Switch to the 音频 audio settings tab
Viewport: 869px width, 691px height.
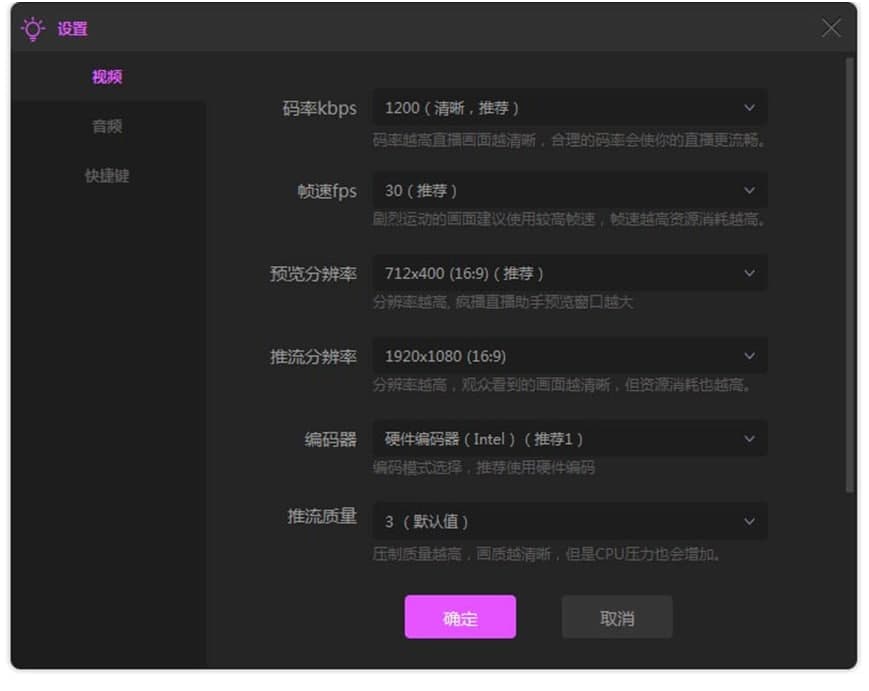pyautogui.click(x=107, y=126)
